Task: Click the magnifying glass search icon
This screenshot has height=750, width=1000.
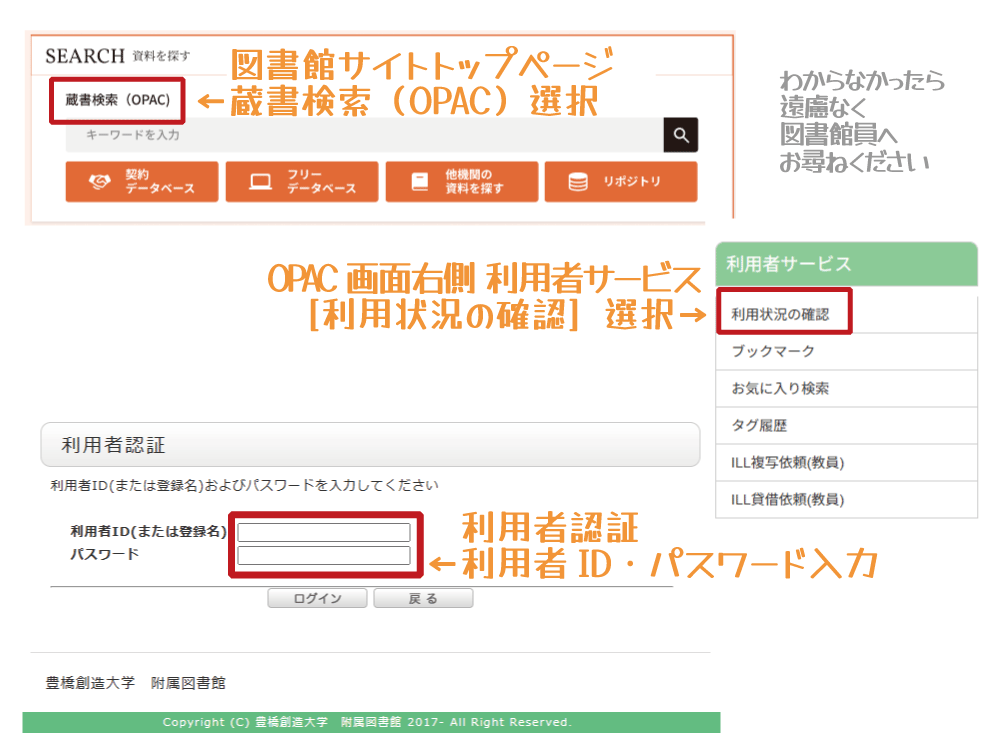Action: 680,135
